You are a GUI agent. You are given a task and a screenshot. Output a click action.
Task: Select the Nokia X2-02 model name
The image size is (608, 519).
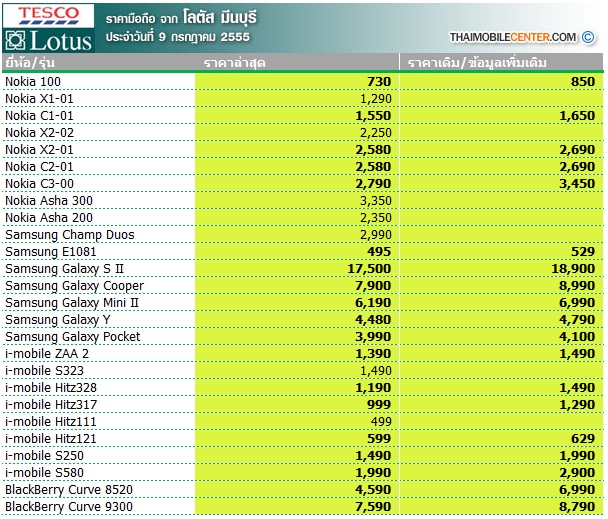click(x=39, y=133)
